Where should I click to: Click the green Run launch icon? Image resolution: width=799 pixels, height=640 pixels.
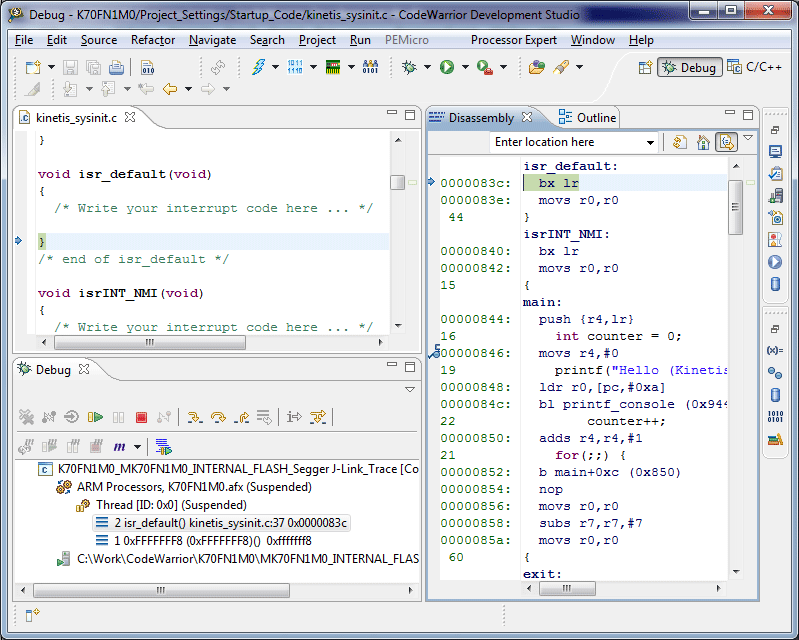click(447, 67)
